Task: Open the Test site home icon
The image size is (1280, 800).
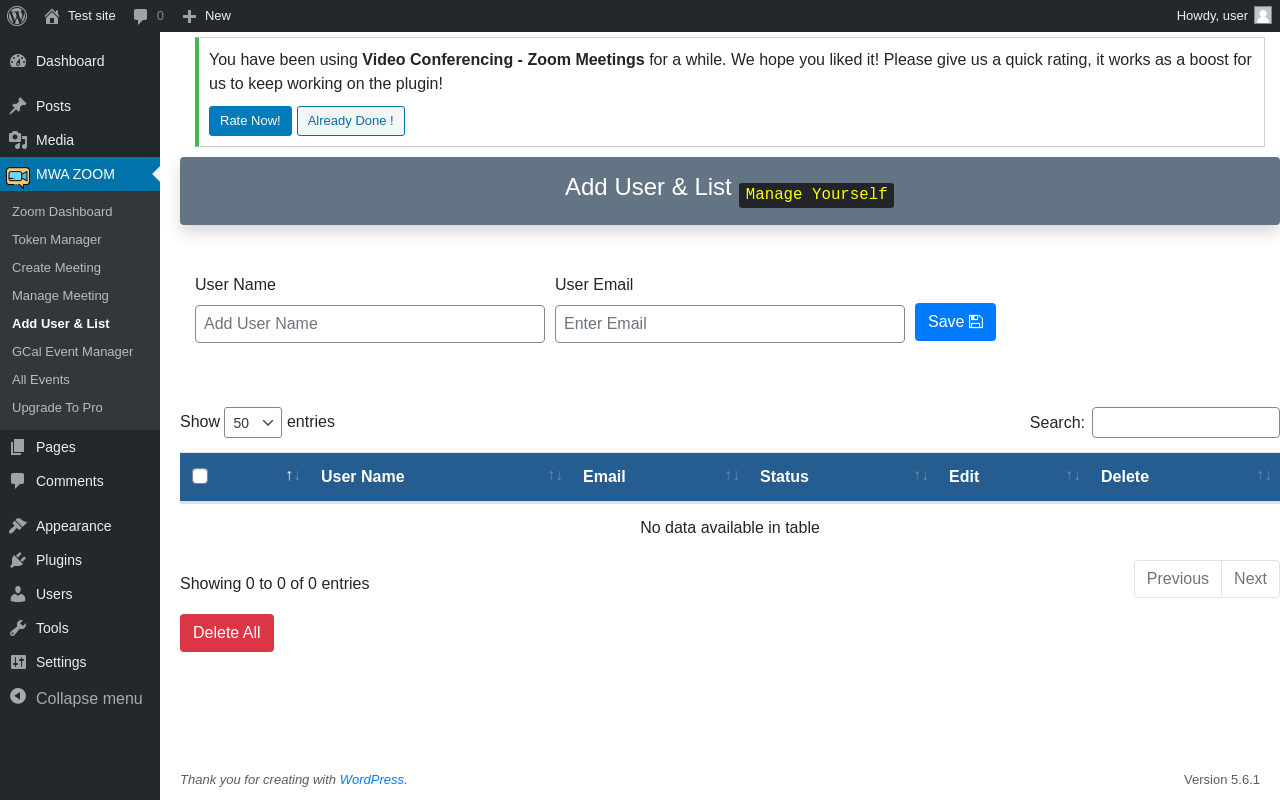Action: [52, 16]
